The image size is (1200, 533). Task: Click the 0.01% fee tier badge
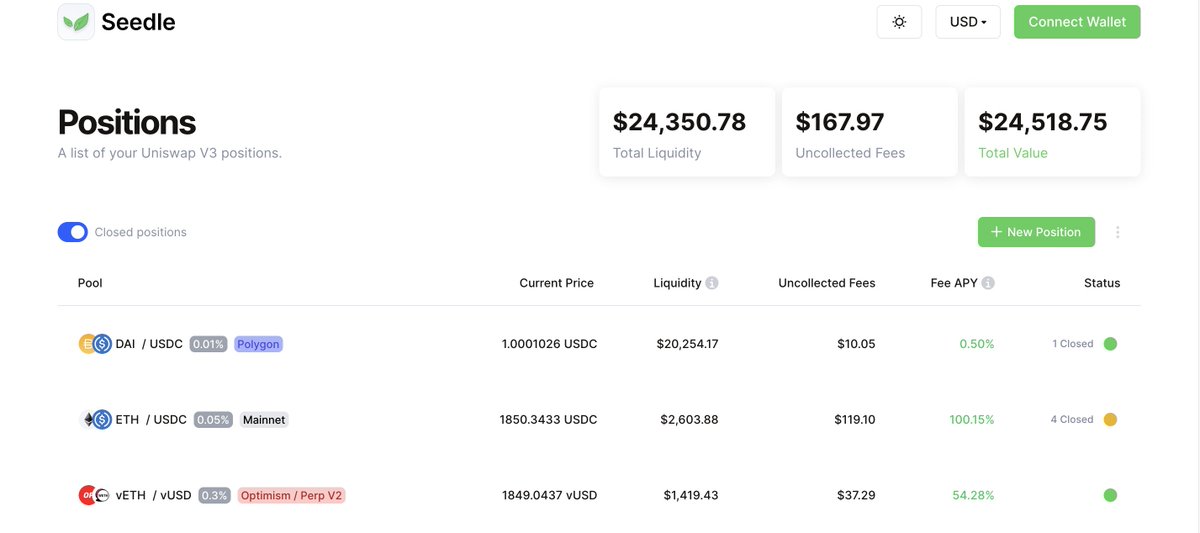209,344
